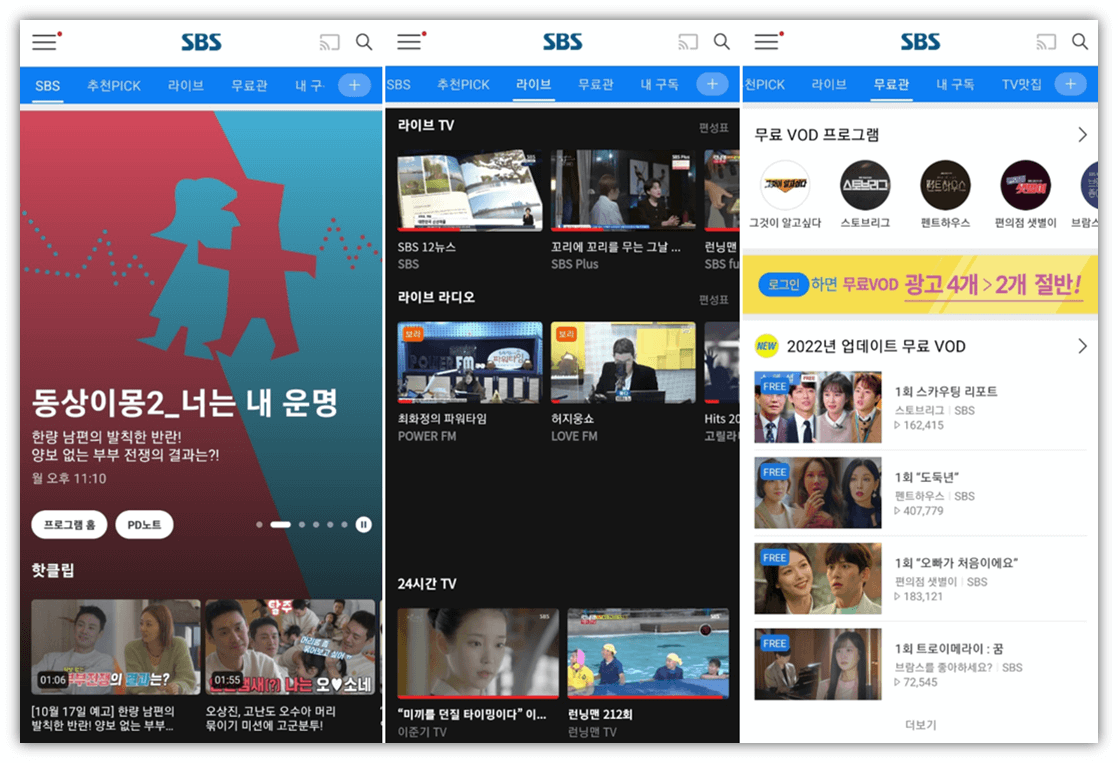1118x763 pixels.
Task: Expand 2022년 업데이트 무료 VOD arrow
Action: 1082,347
